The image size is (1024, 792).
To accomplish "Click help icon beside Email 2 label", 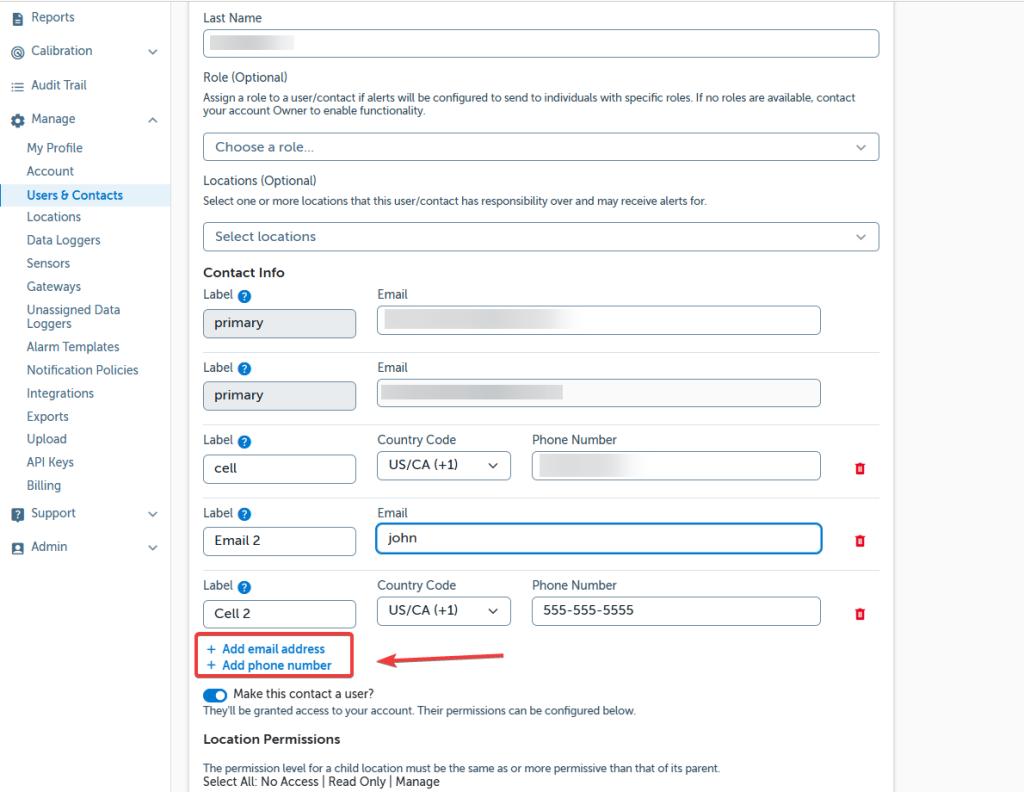I will tap(244, 515).
